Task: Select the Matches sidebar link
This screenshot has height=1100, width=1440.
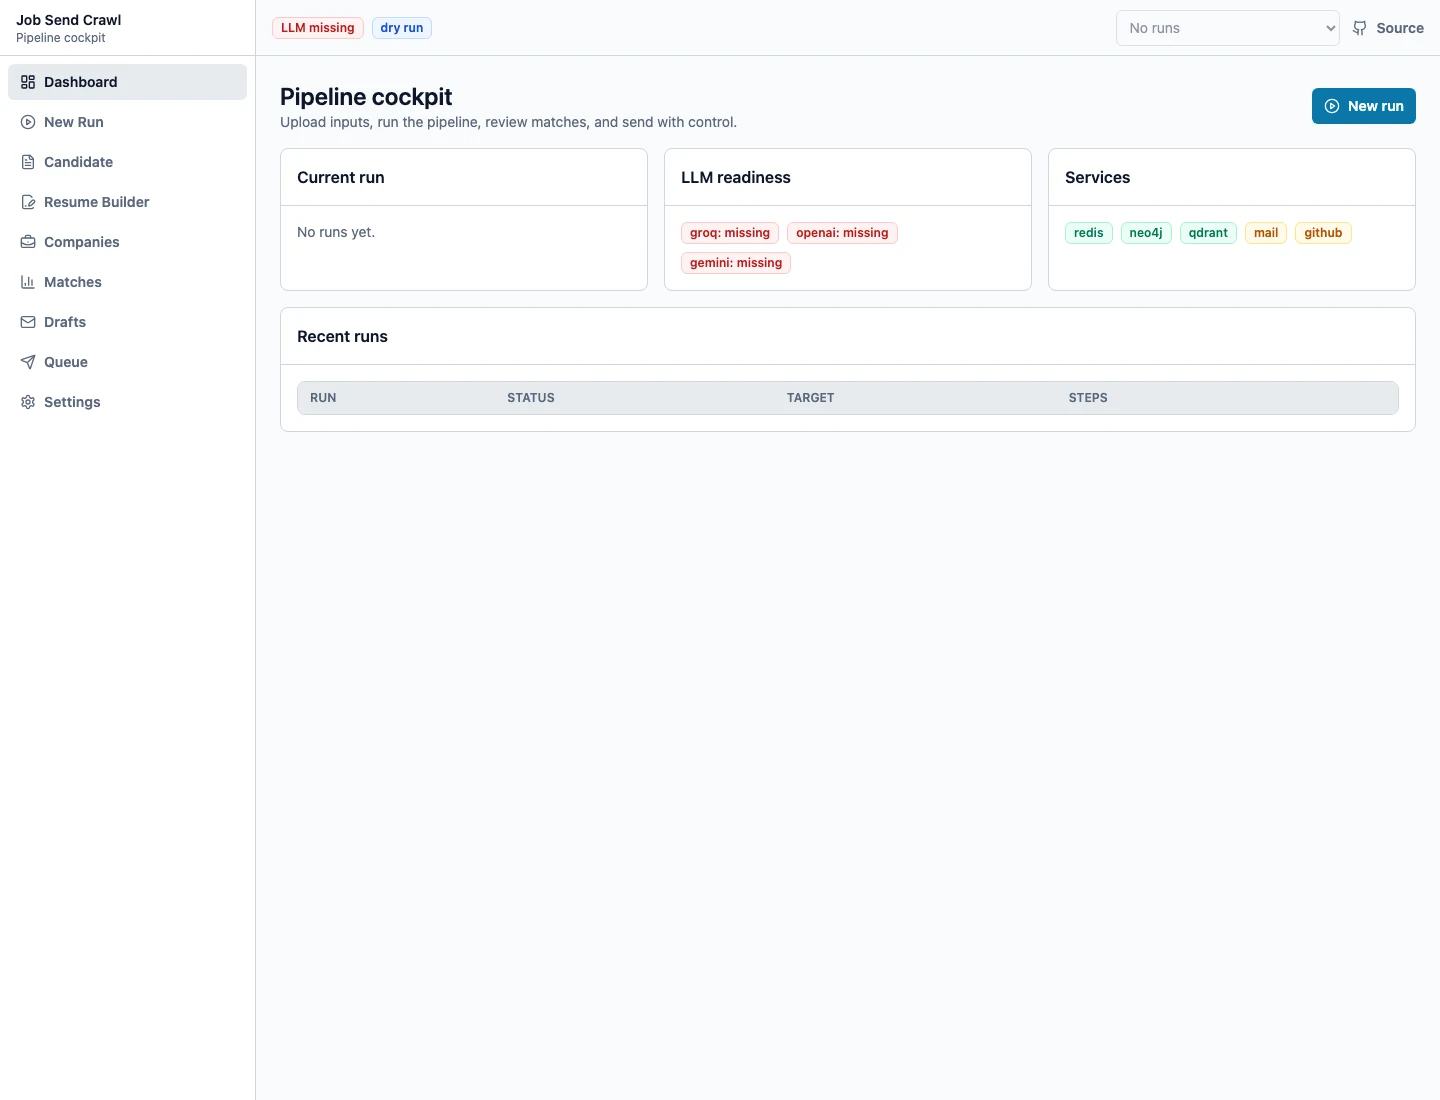Action: click(x=127, y=282)
